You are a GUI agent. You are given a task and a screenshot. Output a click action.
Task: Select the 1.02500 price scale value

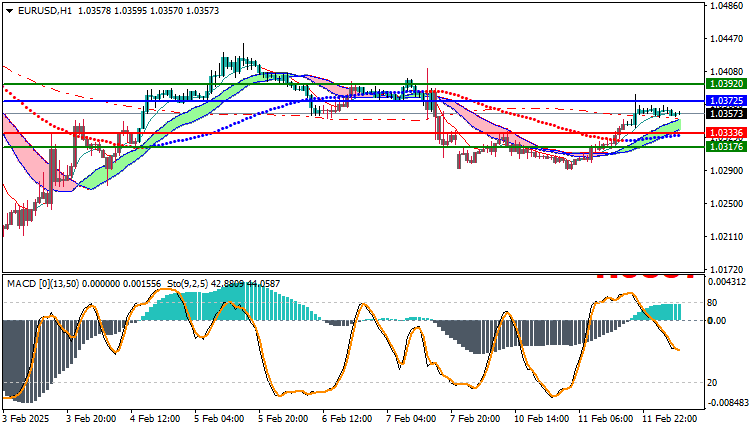[727, 204]
